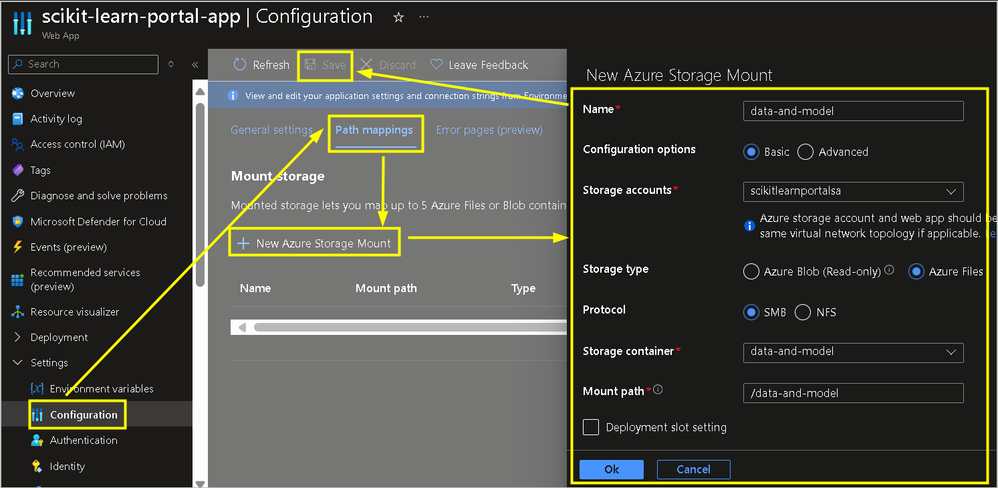Open Identity in the sidebar
998x488 pixels.
pos(67,466)
